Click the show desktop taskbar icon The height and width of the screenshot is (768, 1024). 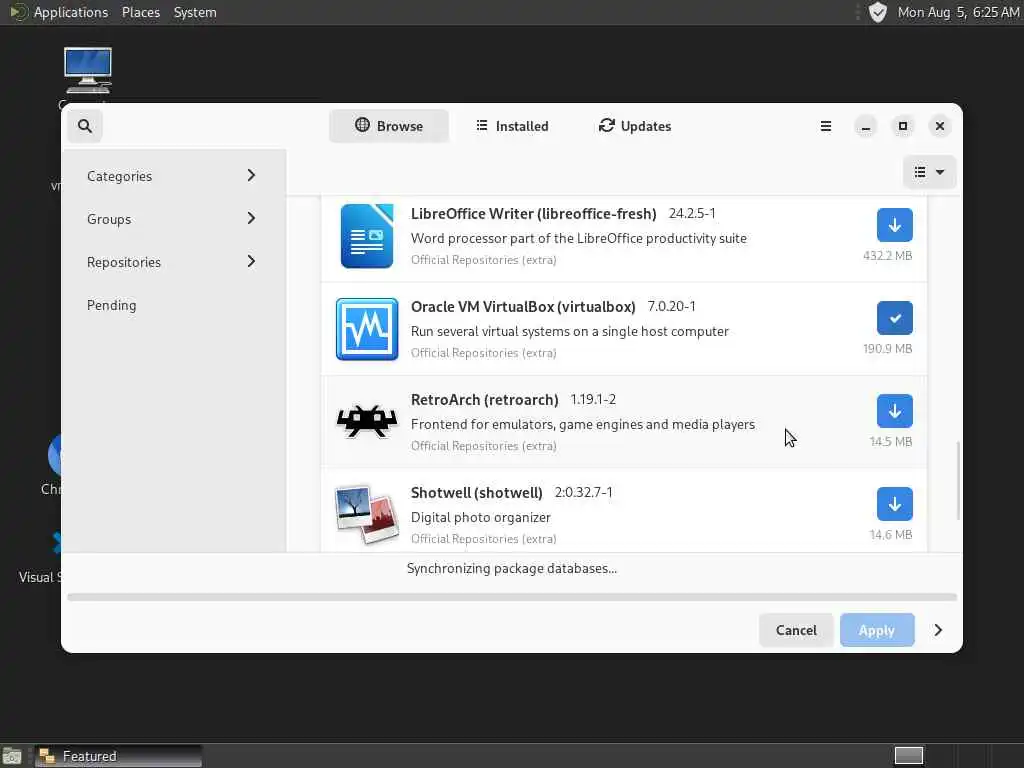click(x=12, y=757)
